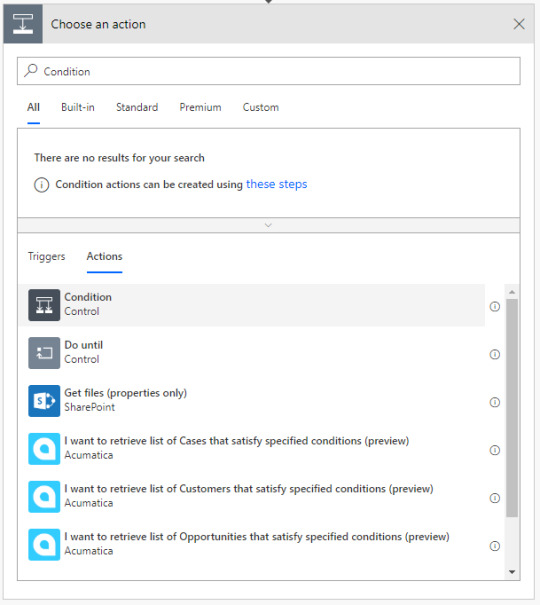
Task: Click the Condition Control action icon
Action: 44,305
